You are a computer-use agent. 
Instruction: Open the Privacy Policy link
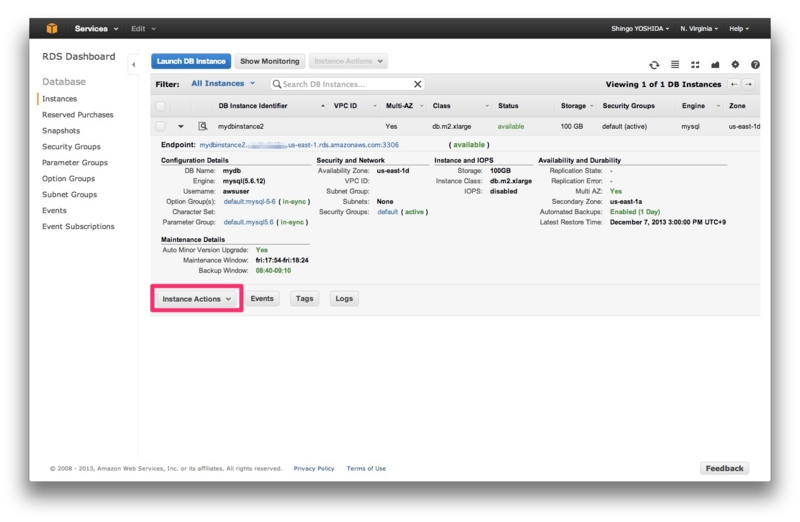click(x=314, y=468)
